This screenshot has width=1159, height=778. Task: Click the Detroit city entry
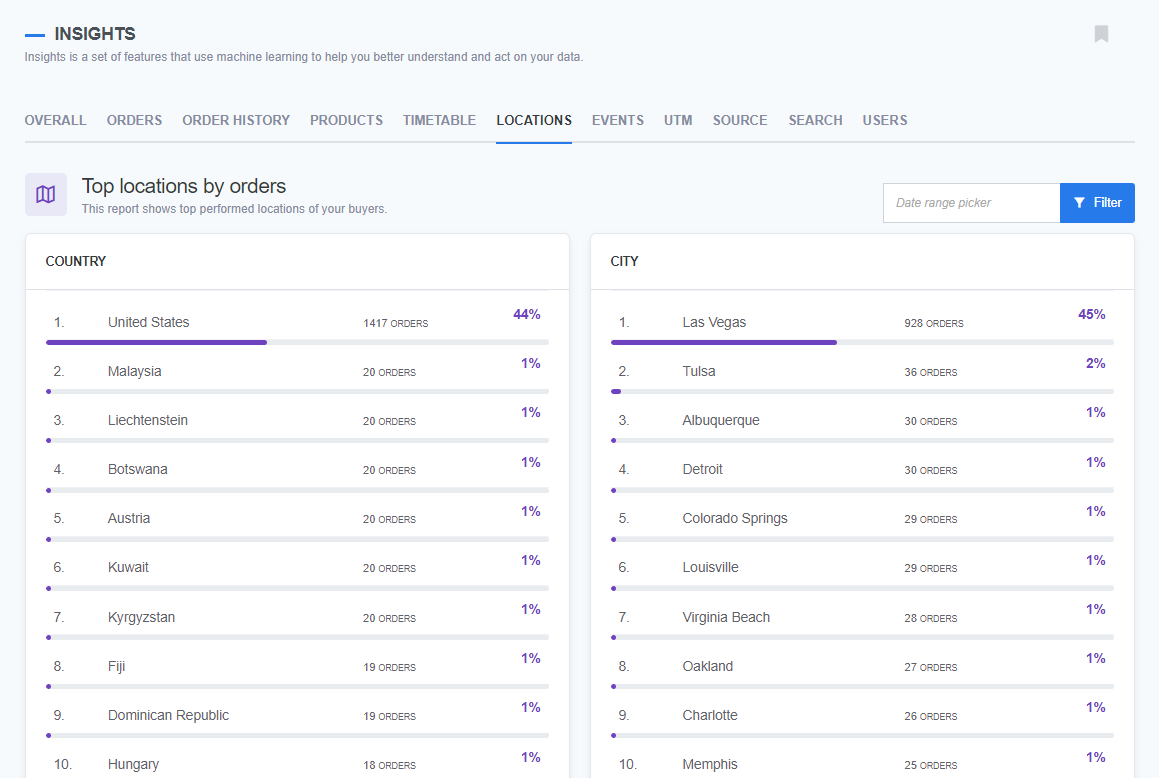click(x=862, y=470)
